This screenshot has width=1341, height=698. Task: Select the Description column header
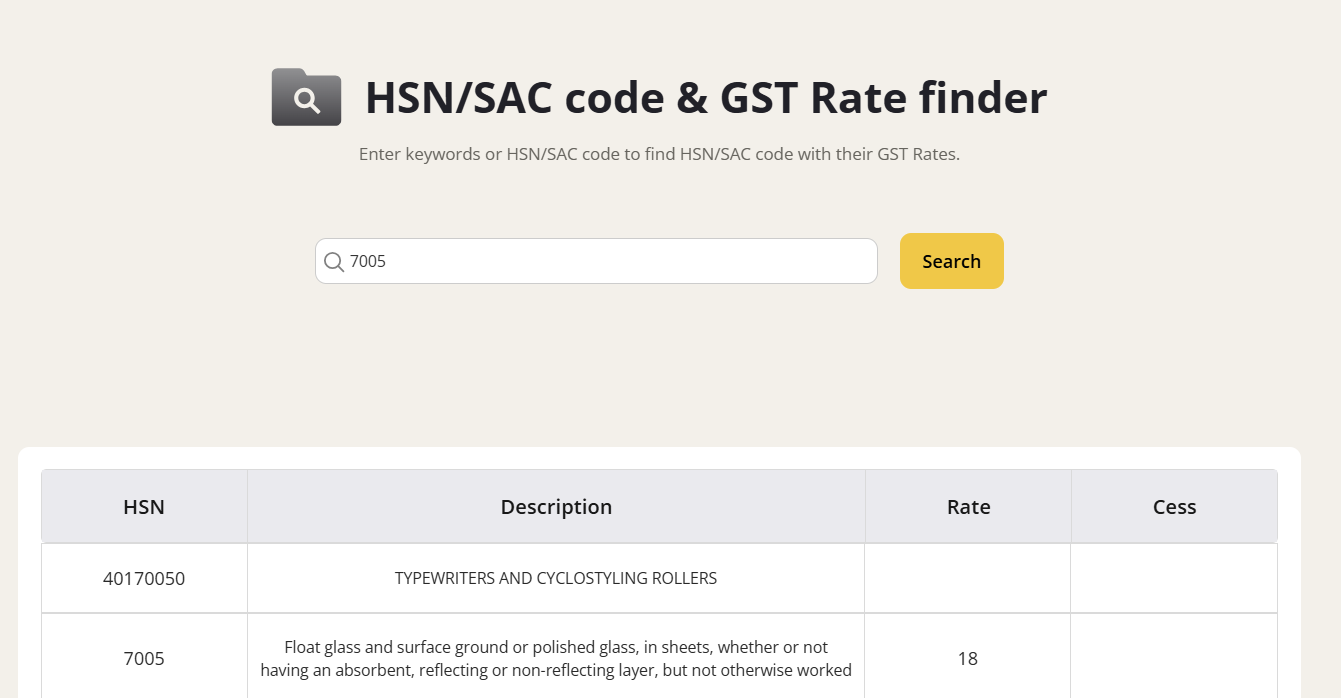(556, 507)
